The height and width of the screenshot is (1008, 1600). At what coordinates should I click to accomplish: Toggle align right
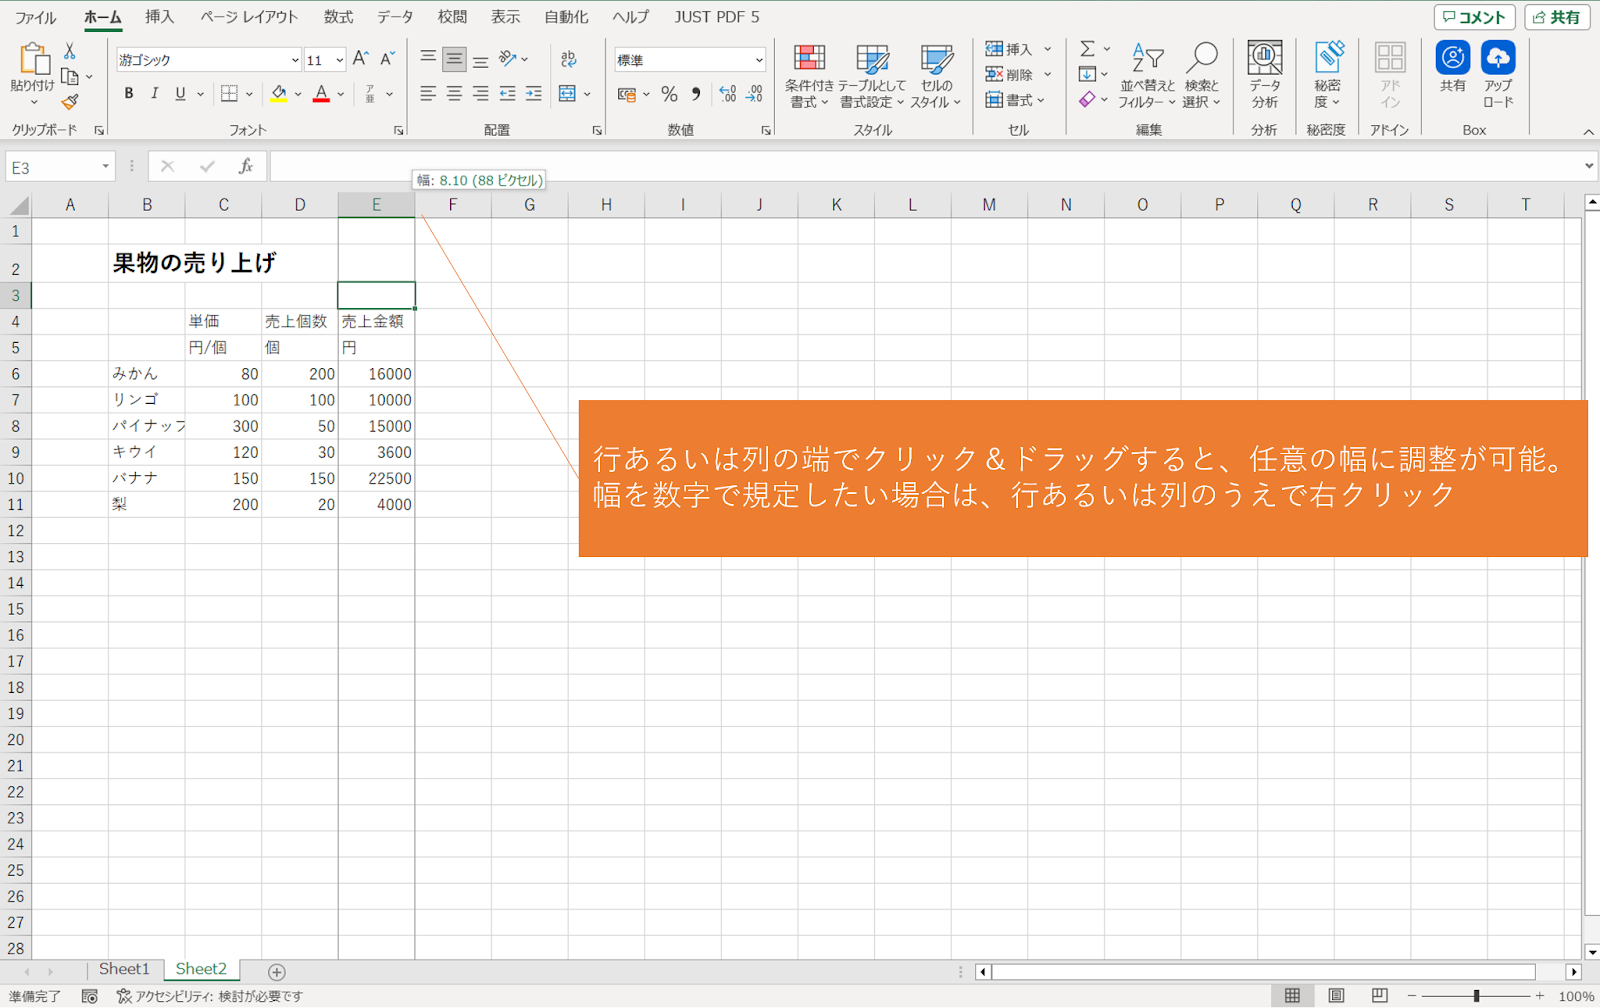(480, 94)
